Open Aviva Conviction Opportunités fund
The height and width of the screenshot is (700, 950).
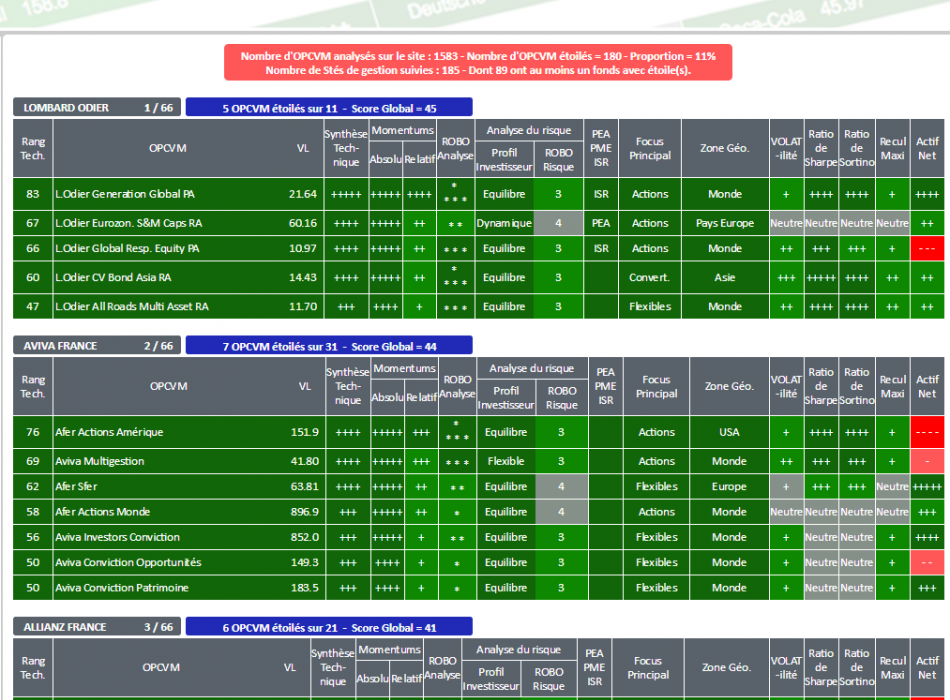coord(128,563)
